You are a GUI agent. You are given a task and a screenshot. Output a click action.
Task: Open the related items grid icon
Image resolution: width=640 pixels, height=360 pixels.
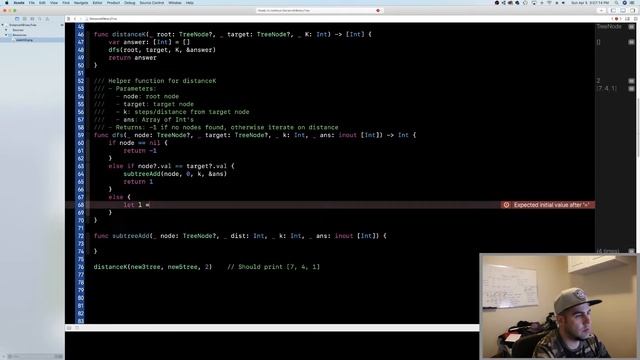(69, 19)
